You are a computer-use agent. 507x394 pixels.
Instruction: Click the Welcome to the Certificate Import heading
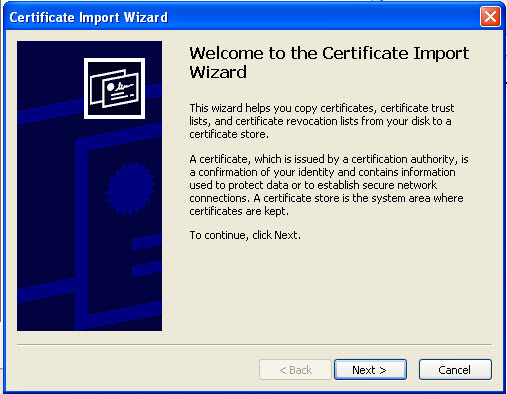(x=329, y=53)
